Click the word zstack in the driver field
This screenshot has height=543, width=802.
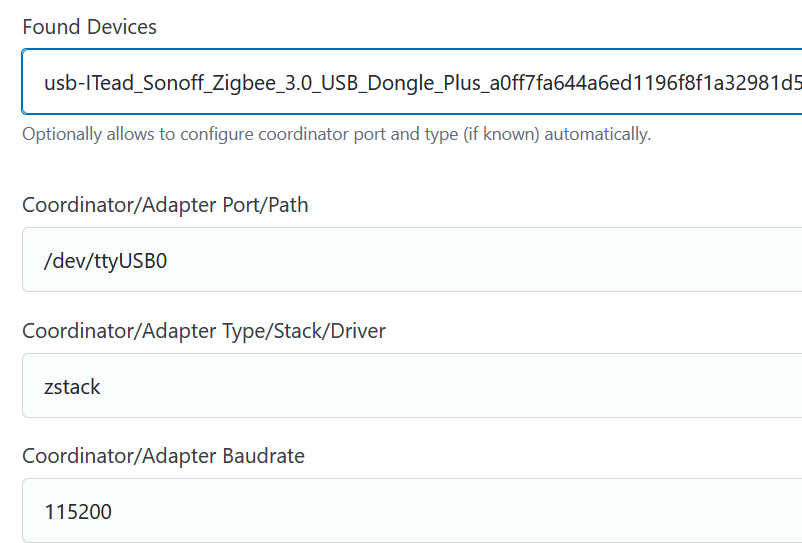tap(72, 386)
